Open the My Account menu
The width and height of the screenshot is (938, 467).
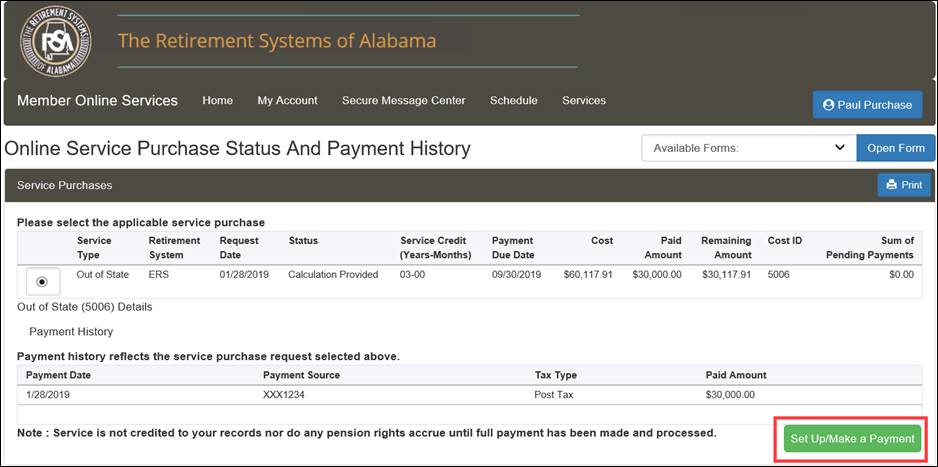tap(287, 100)
